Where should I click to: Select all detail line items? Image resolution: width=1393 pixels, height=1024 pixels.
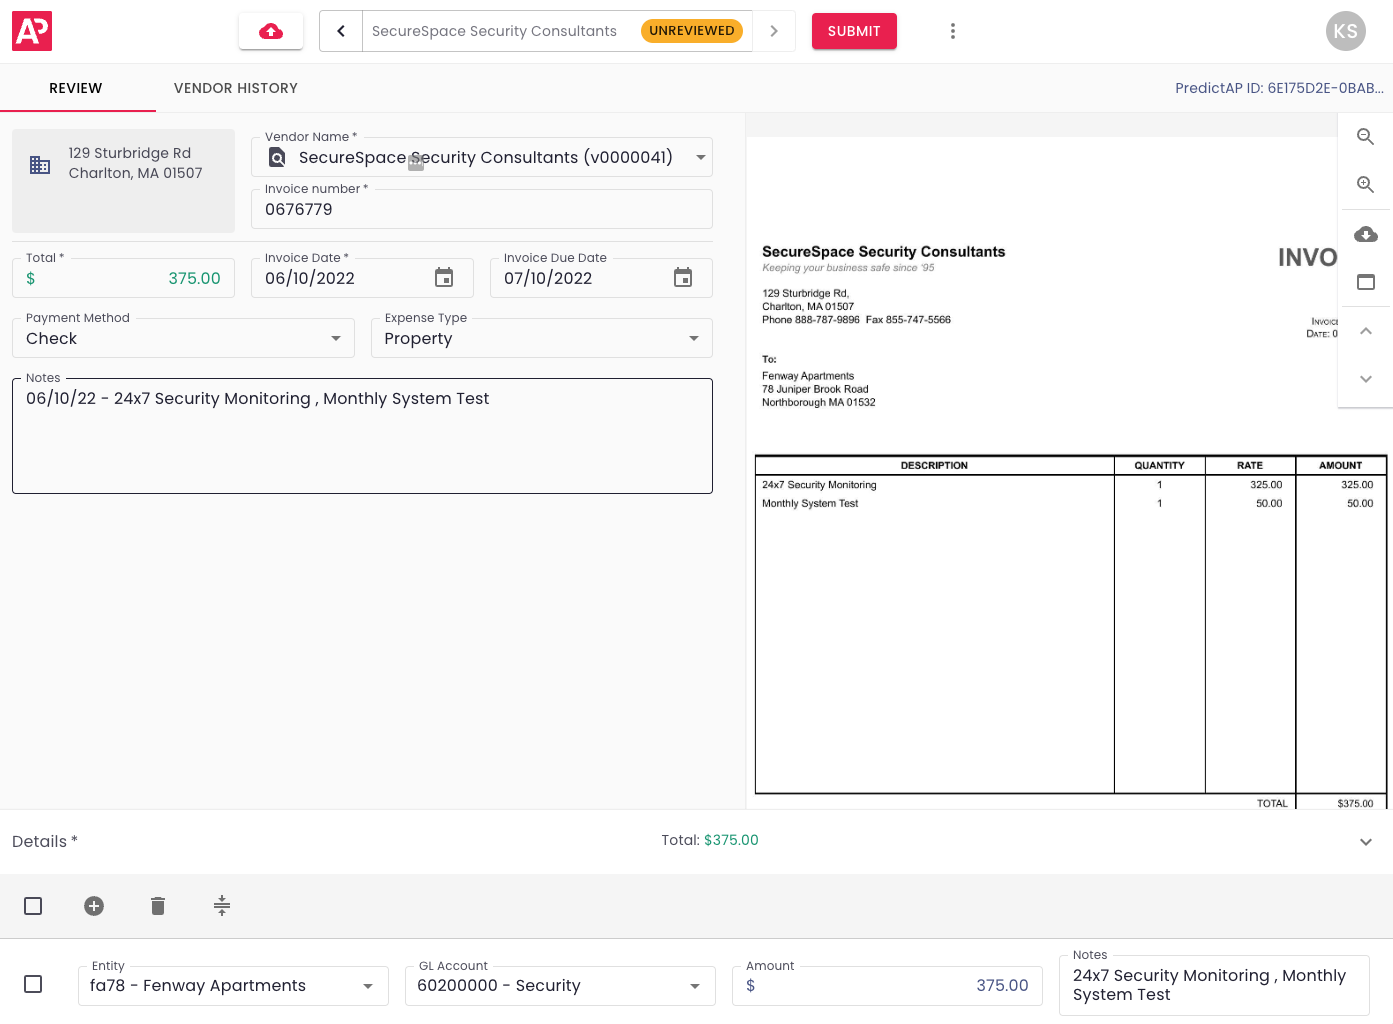pyautogui.click(x=33, y=906)
